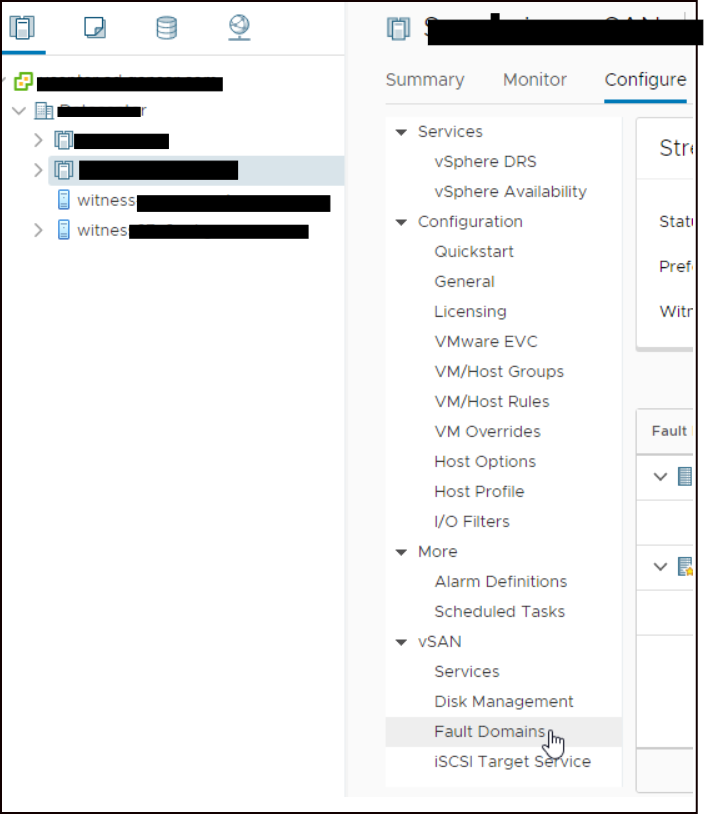
Task: Open the Networking inventory view
Action: click(x=239, y=27)
